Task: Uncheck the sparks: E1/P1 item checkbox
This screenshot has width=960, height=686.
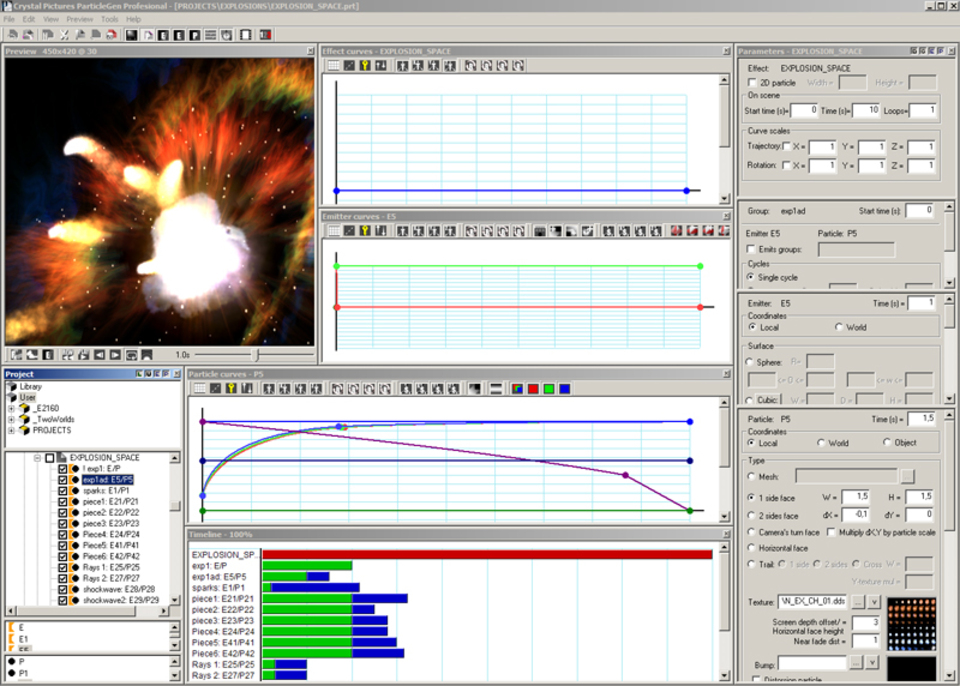Action: pos(63,491)
